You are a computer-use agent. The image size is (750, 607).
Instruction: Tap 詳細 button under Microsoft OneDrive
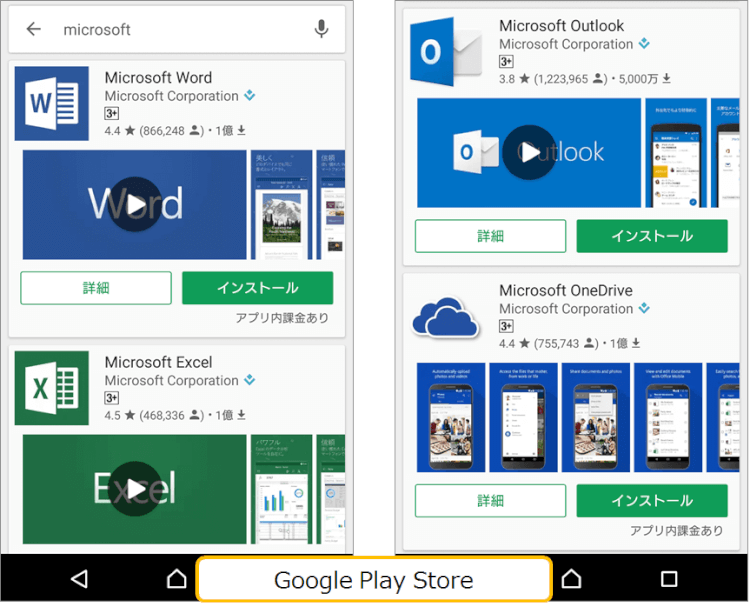[x=490, y=500]
